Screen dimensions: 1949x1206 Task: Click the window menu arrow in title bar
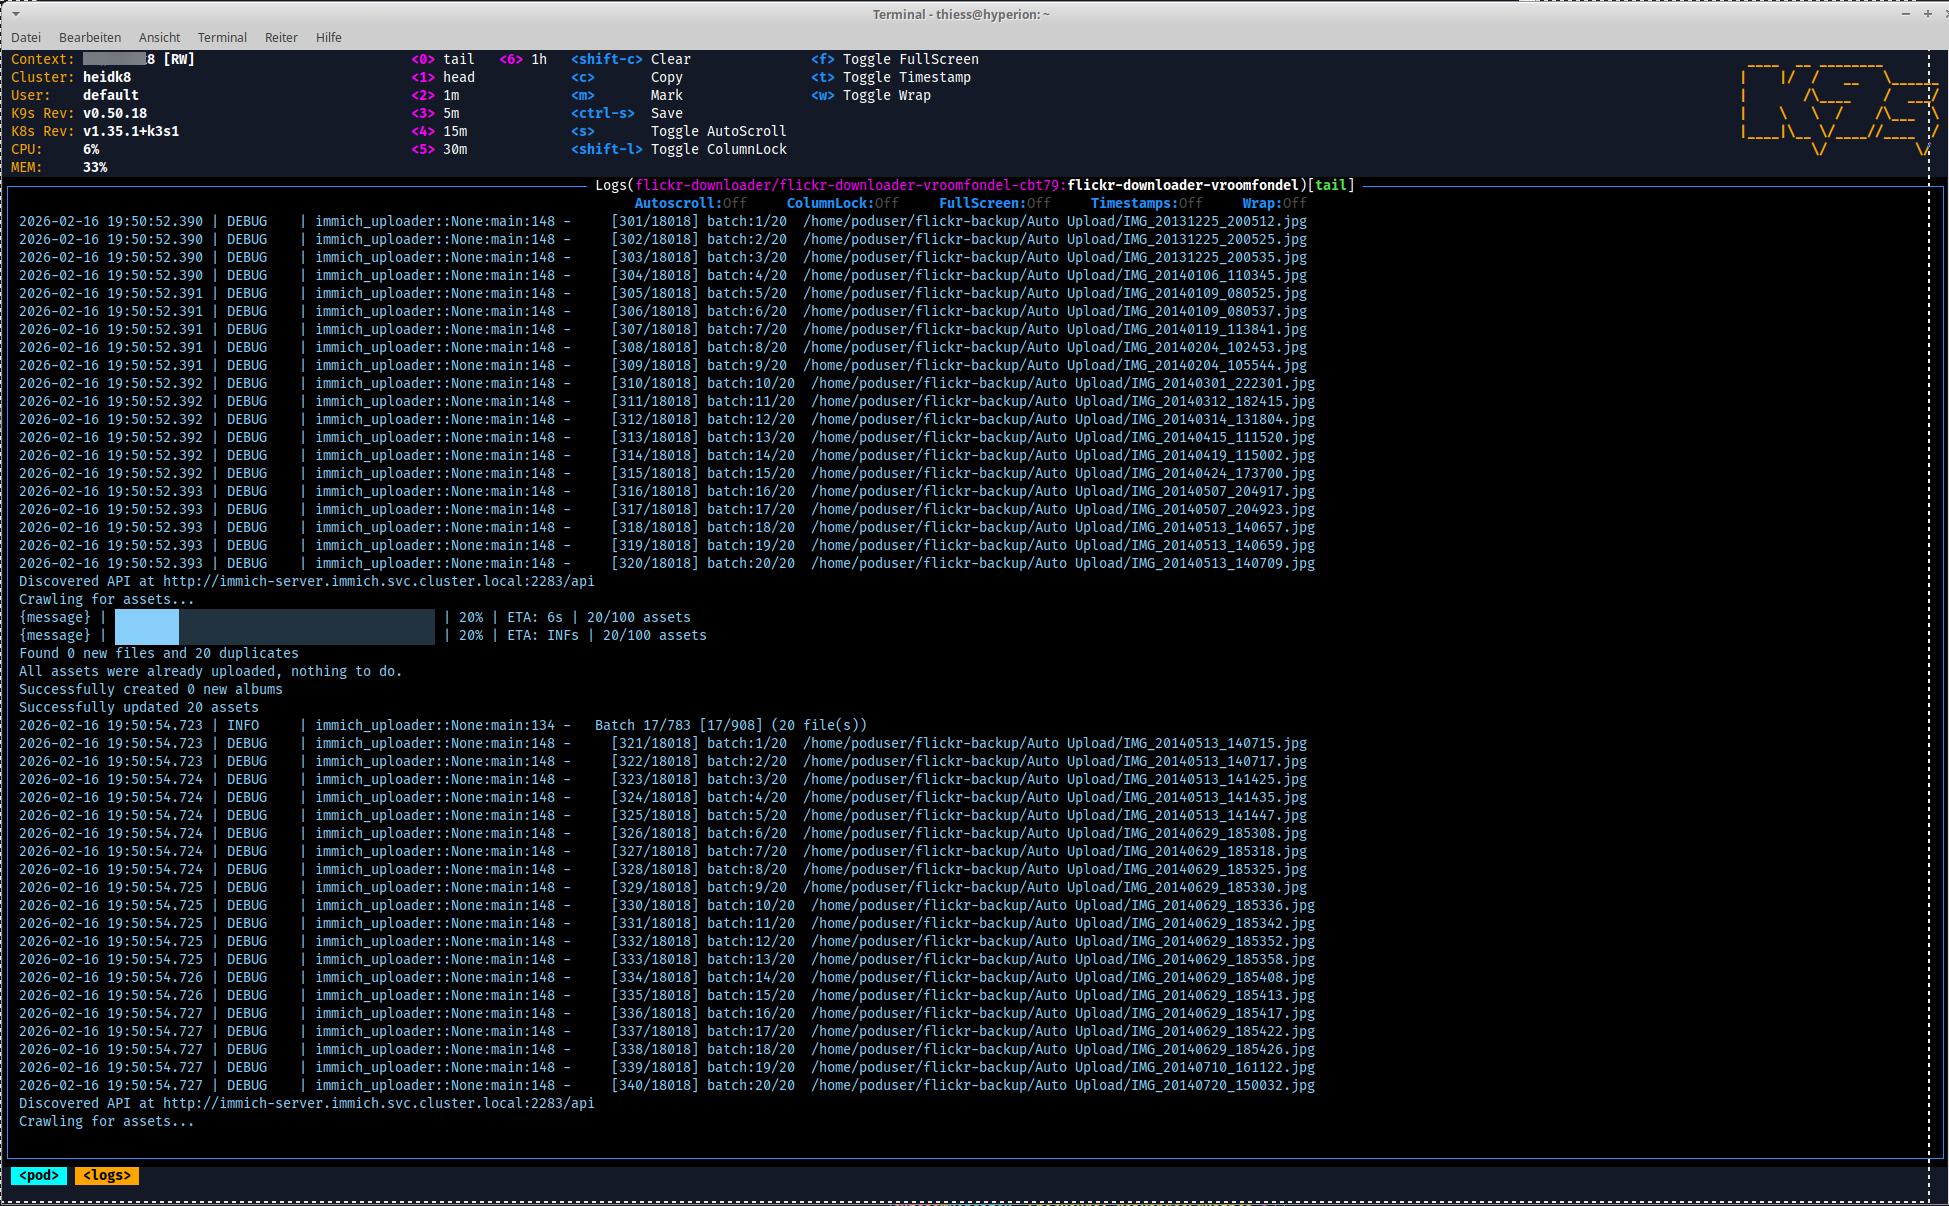(15, 14)
